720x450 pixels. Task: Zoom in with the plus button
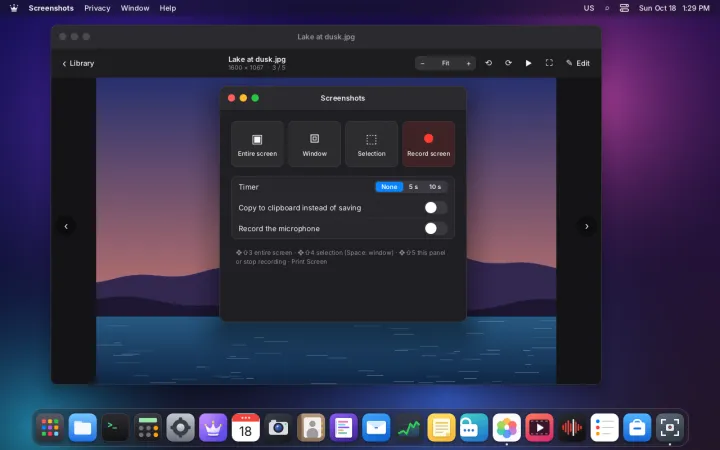(x=468, y=63)
